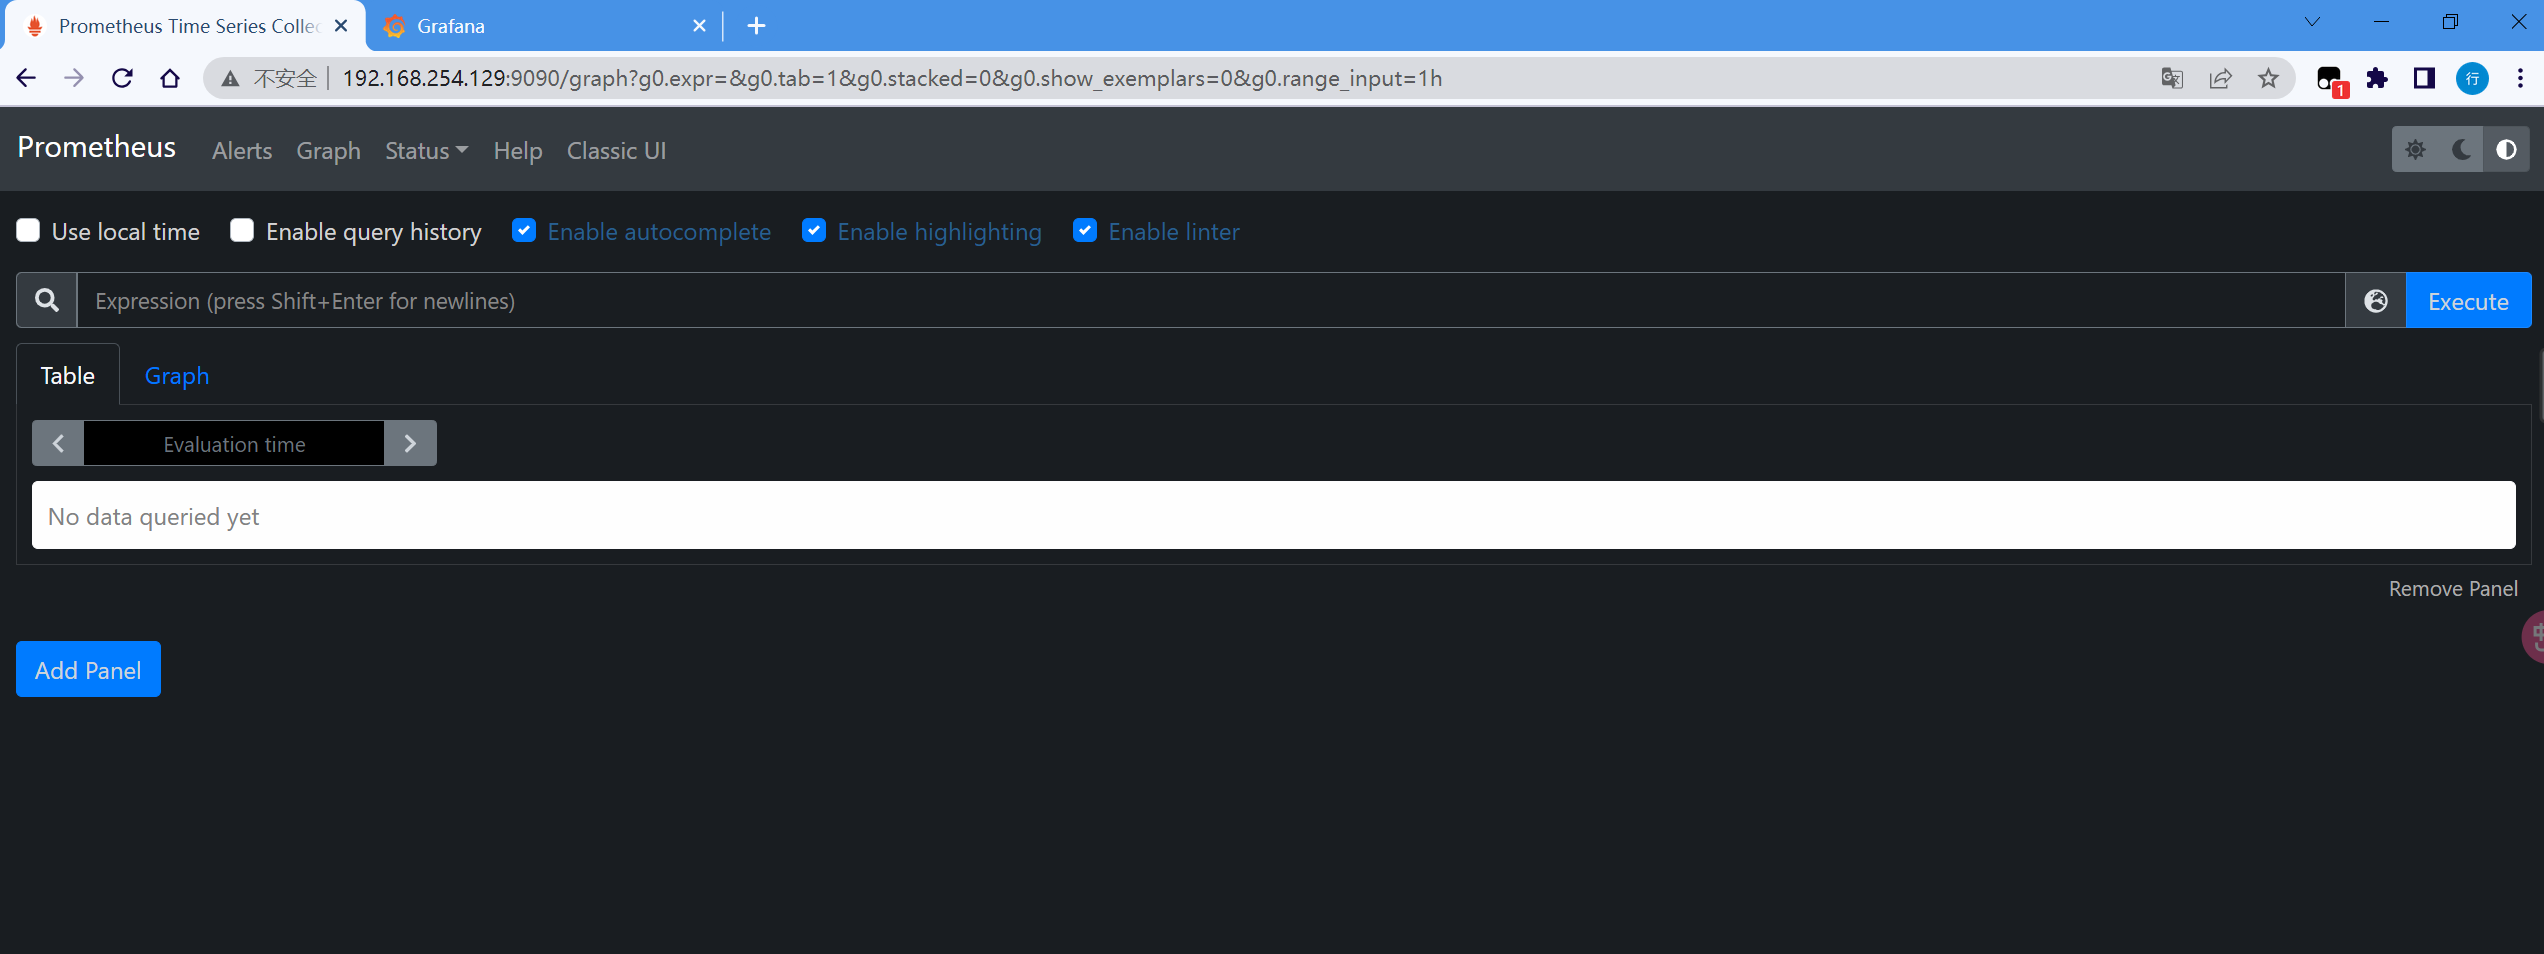This screenshot has height=954, width=2544.
Task: Expand the Status dropdown menu
Action: click(x=426, y=150)
